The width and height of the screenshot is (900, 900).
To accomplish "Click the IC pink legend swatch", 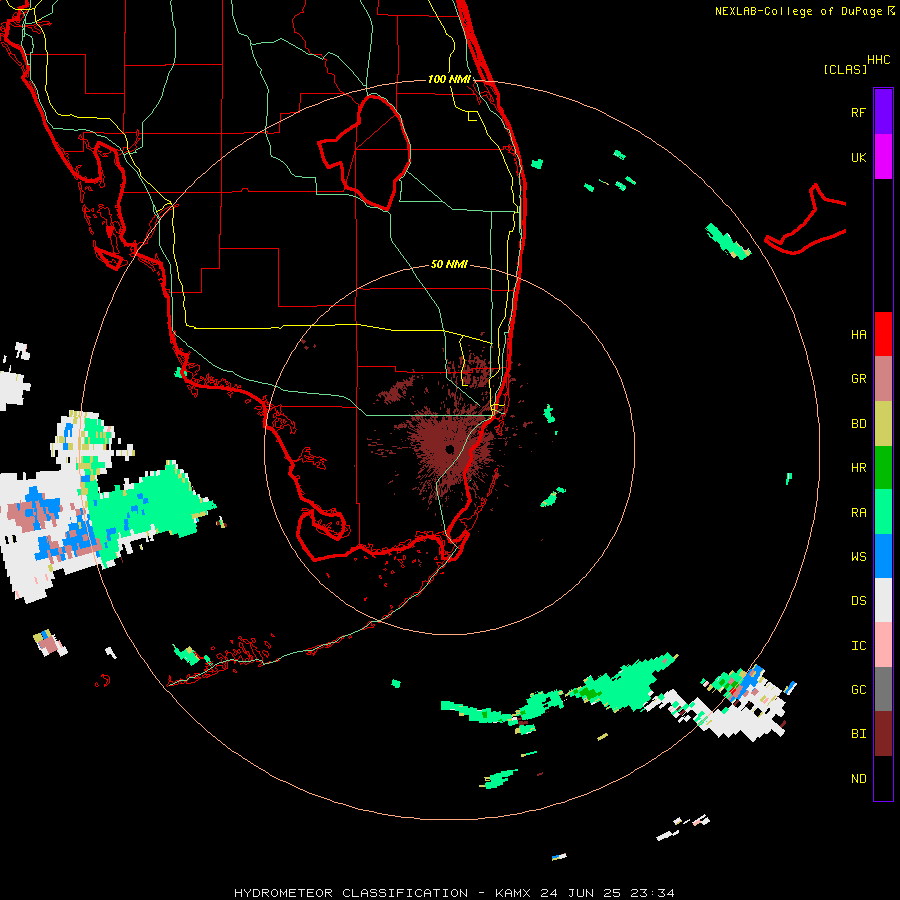I will point(883,645).
